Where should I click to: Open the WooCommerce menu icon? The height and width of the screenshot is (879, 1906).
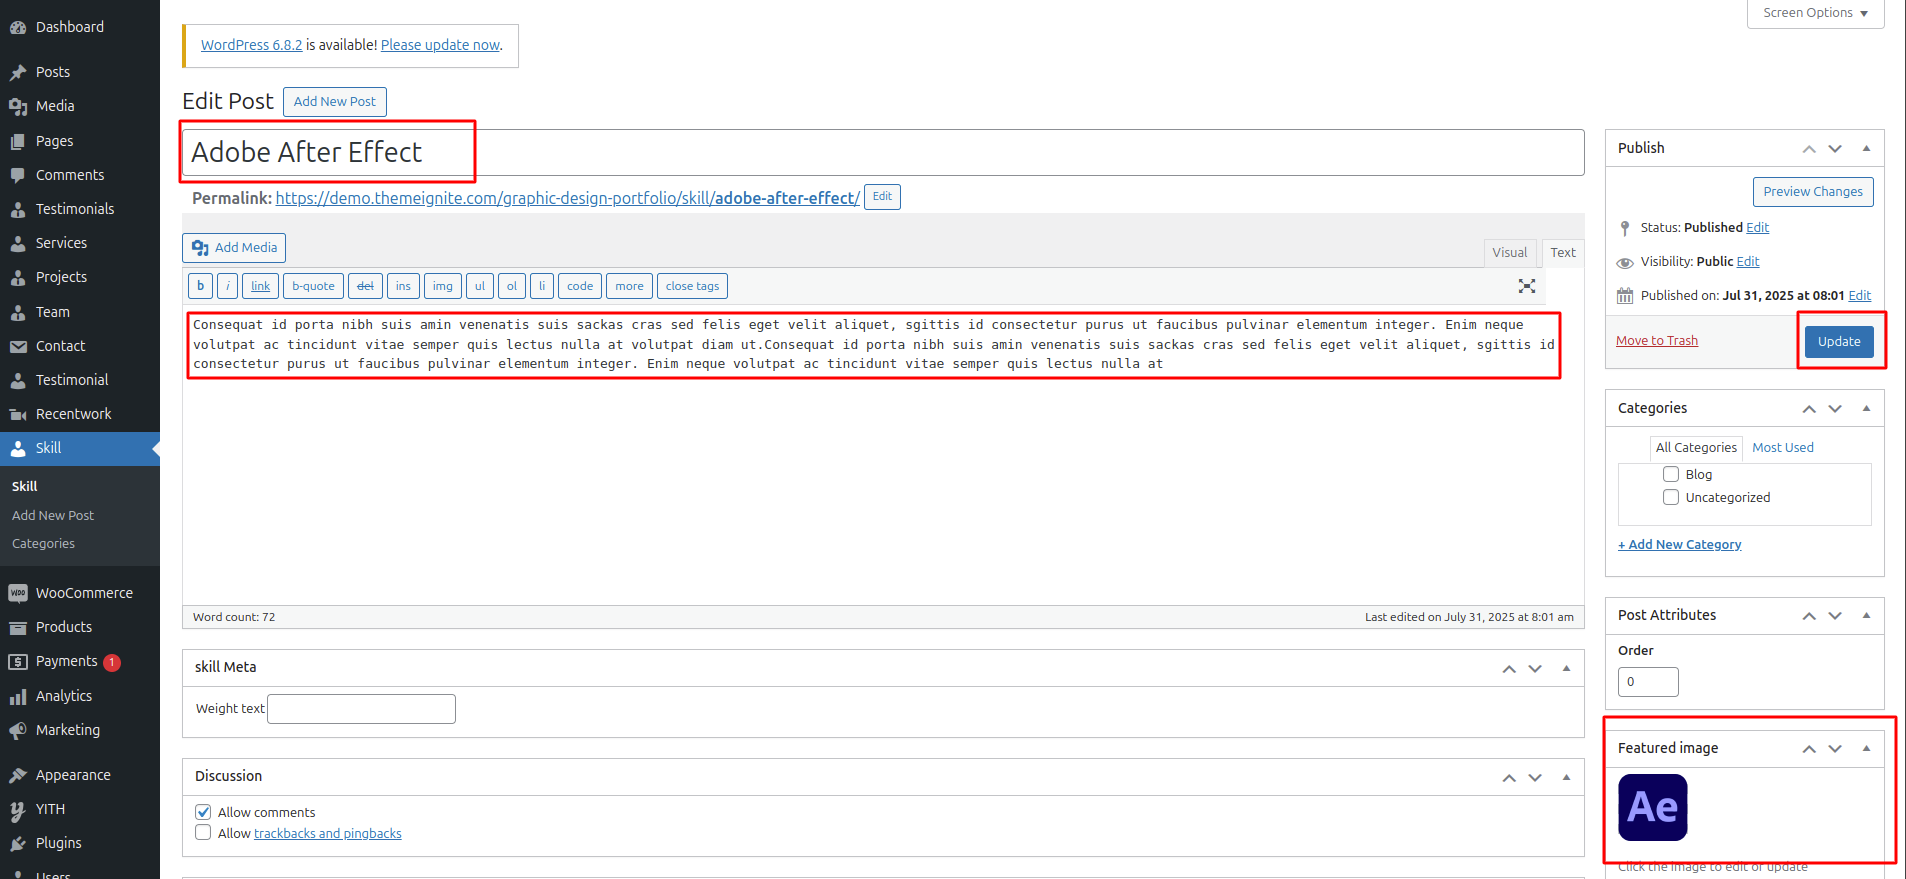[x=18, y=593]
